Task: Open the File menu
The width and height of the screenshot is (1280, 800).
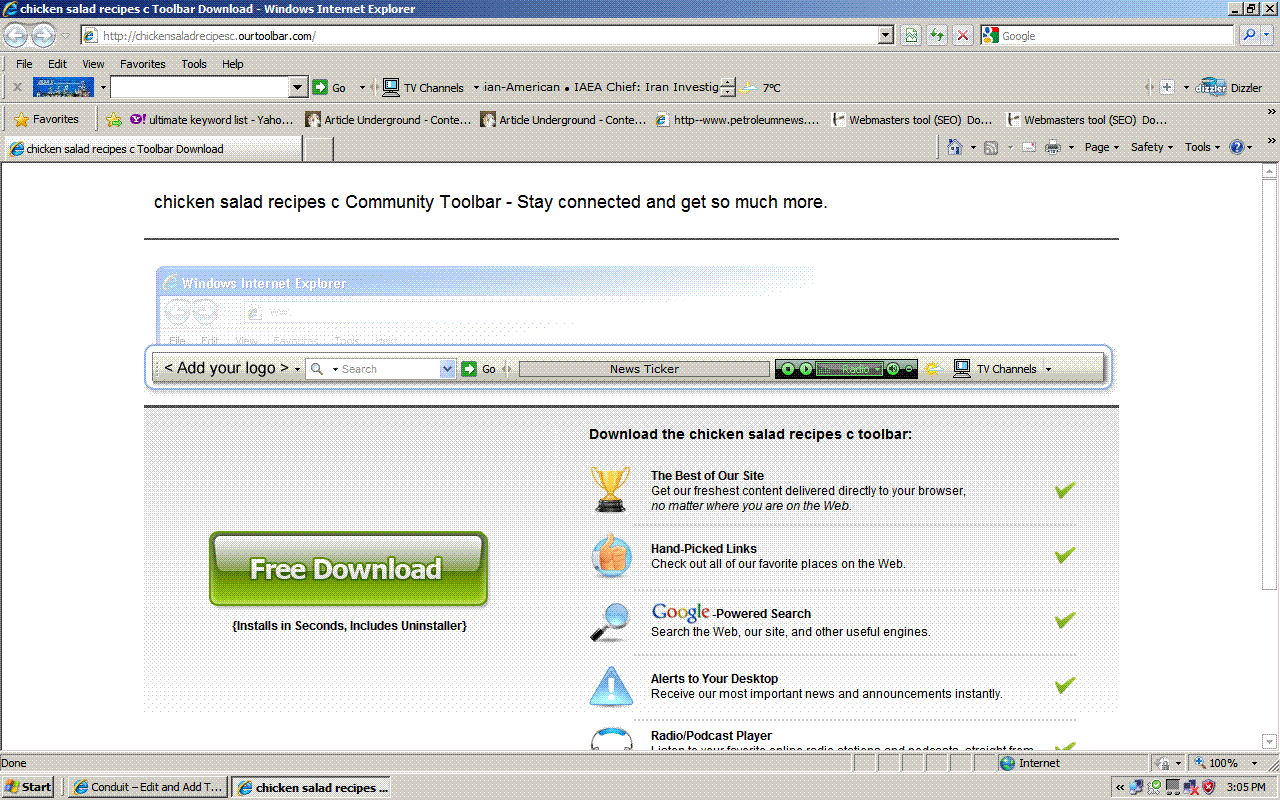Action: [24, 64]
